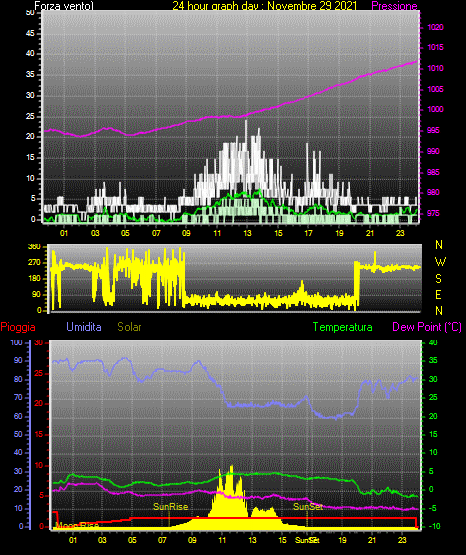
Task: Click wind speed axis value "45"
Action: pos(30,33)
